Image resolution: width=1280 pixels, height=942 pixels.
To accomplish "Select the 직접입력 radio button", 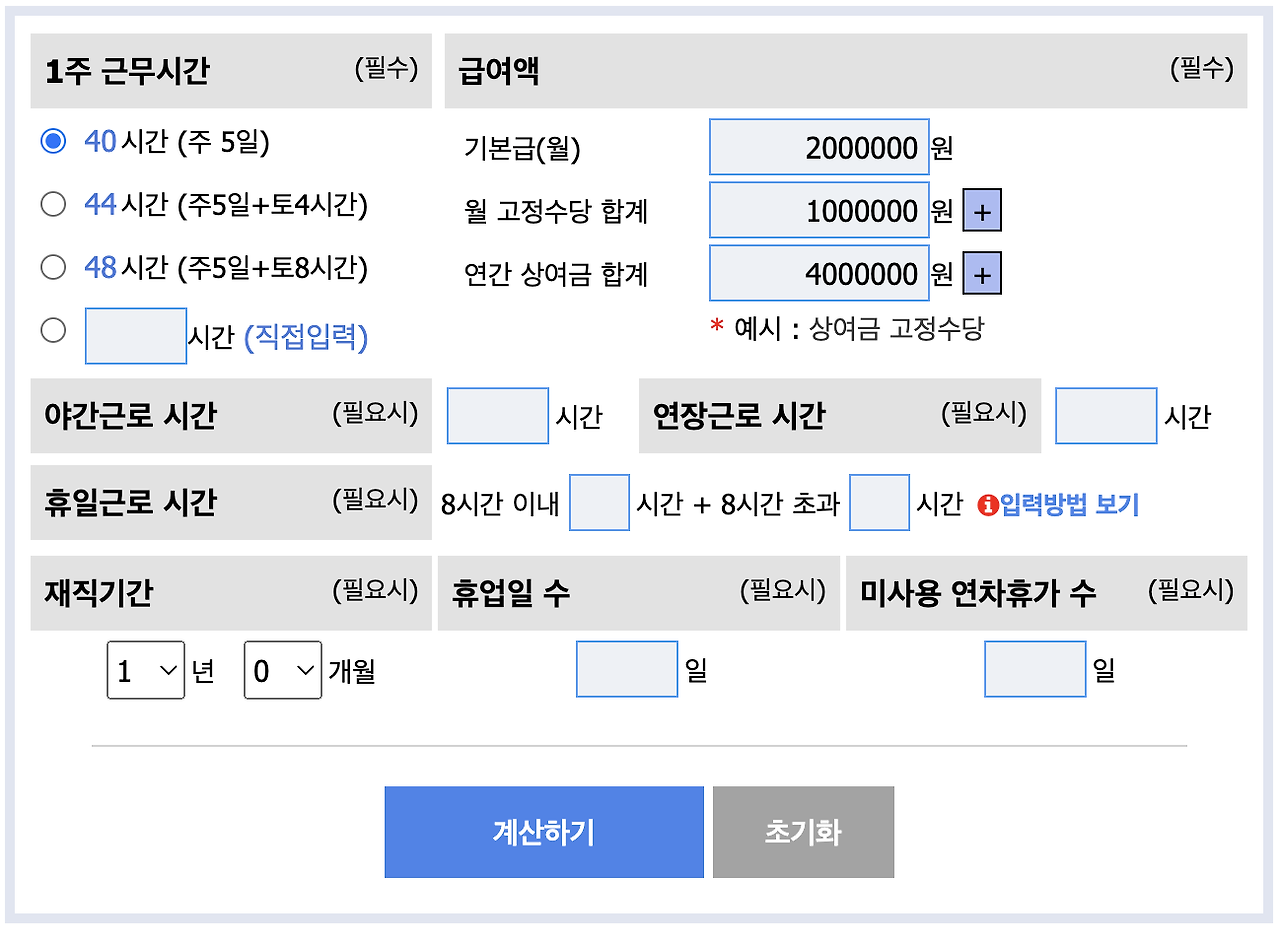I will [53, 330].
